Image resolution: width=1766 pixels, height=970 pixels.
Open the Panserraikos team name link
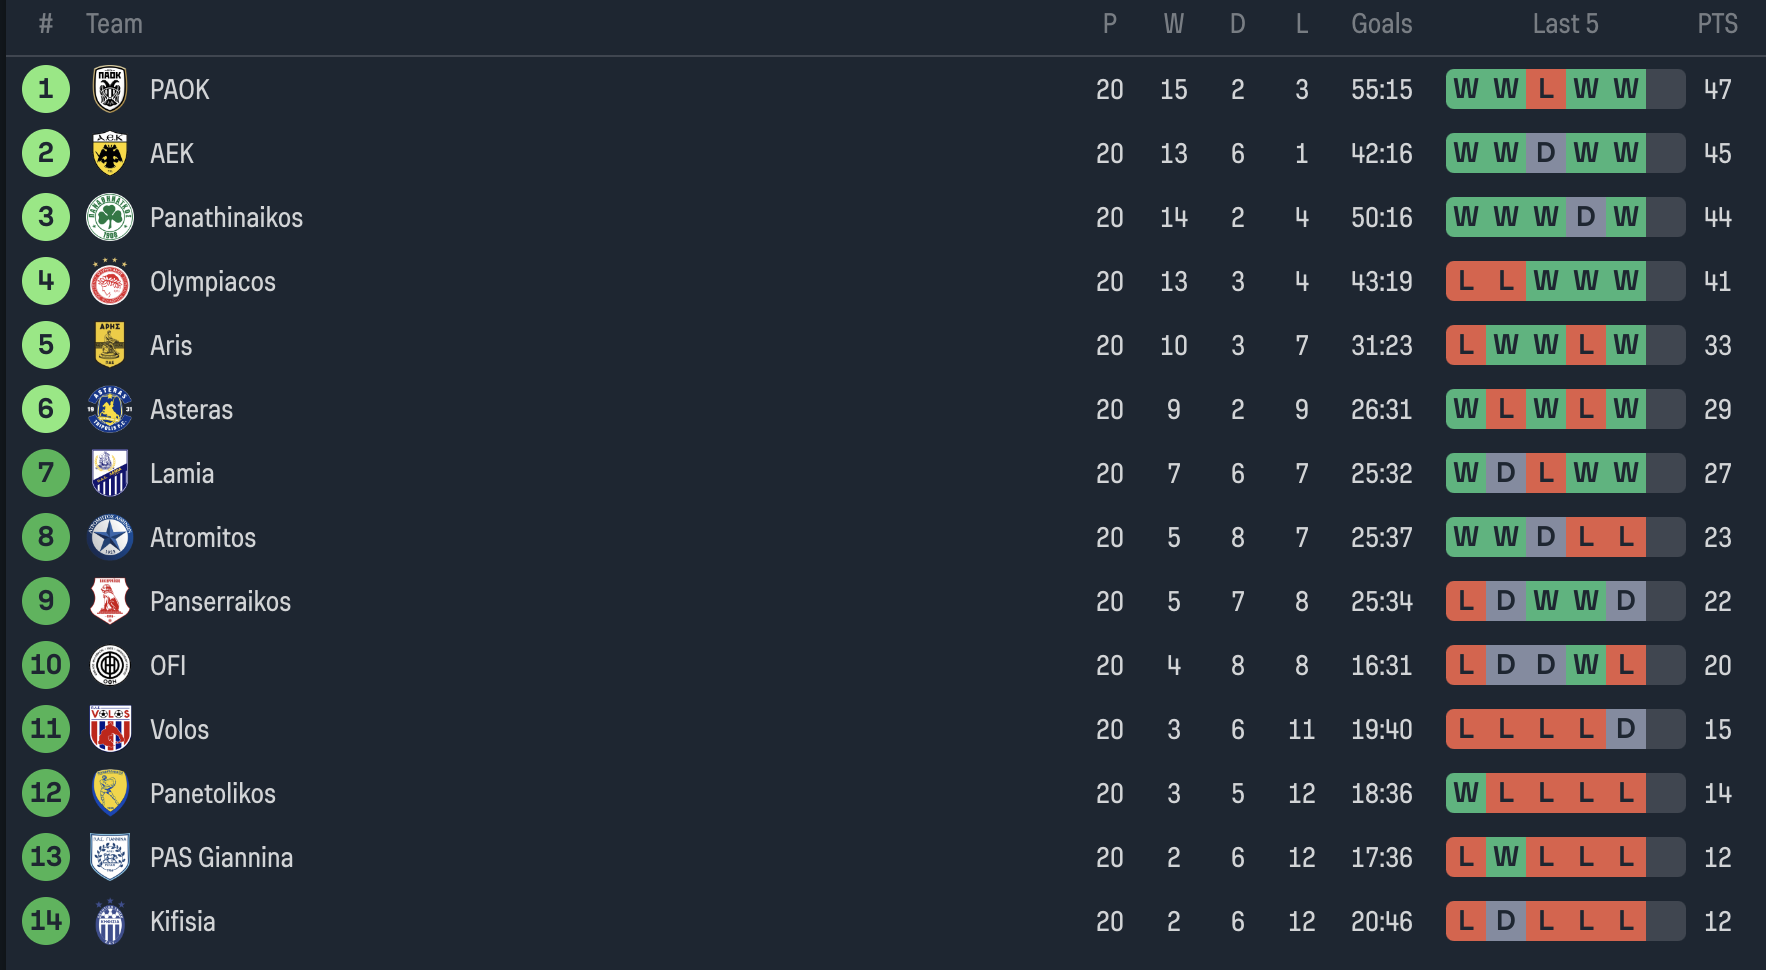220,602
